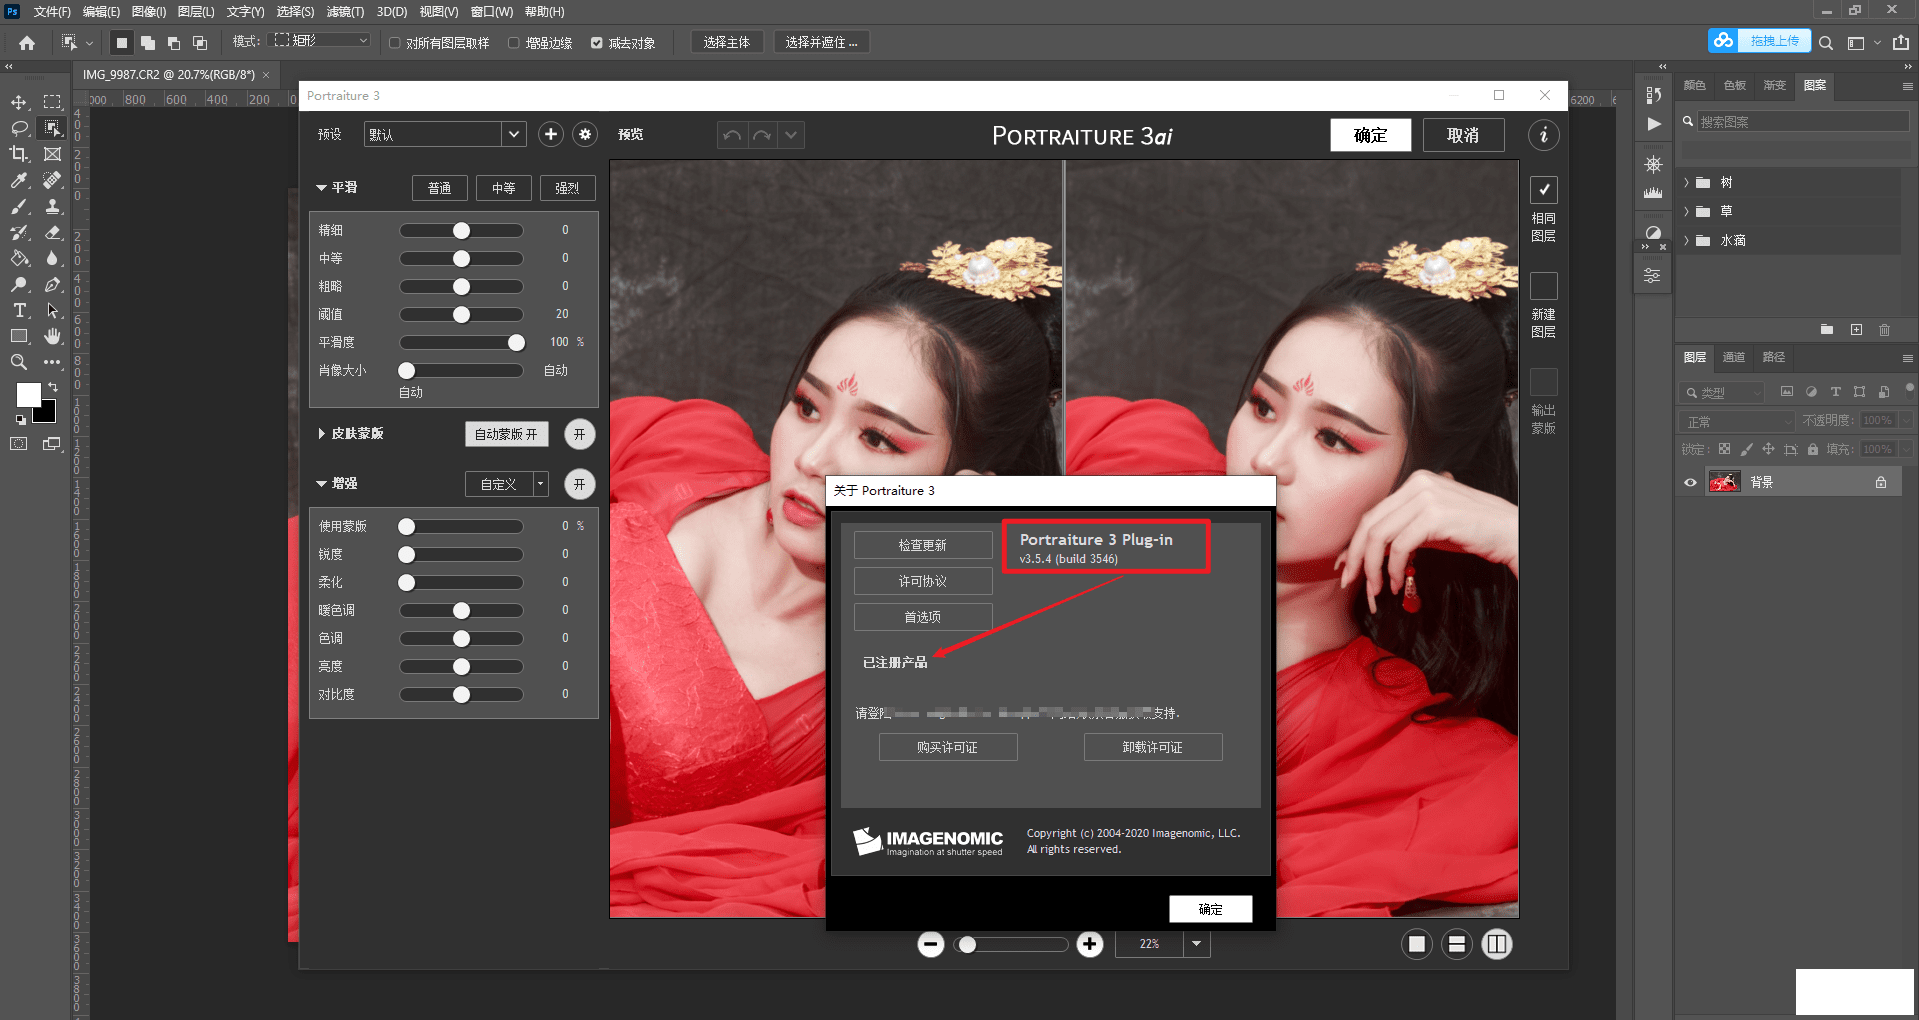1919x1020 pixels.
Task: Click Preferences (首选项) button in About dialog
Action: 923,617
